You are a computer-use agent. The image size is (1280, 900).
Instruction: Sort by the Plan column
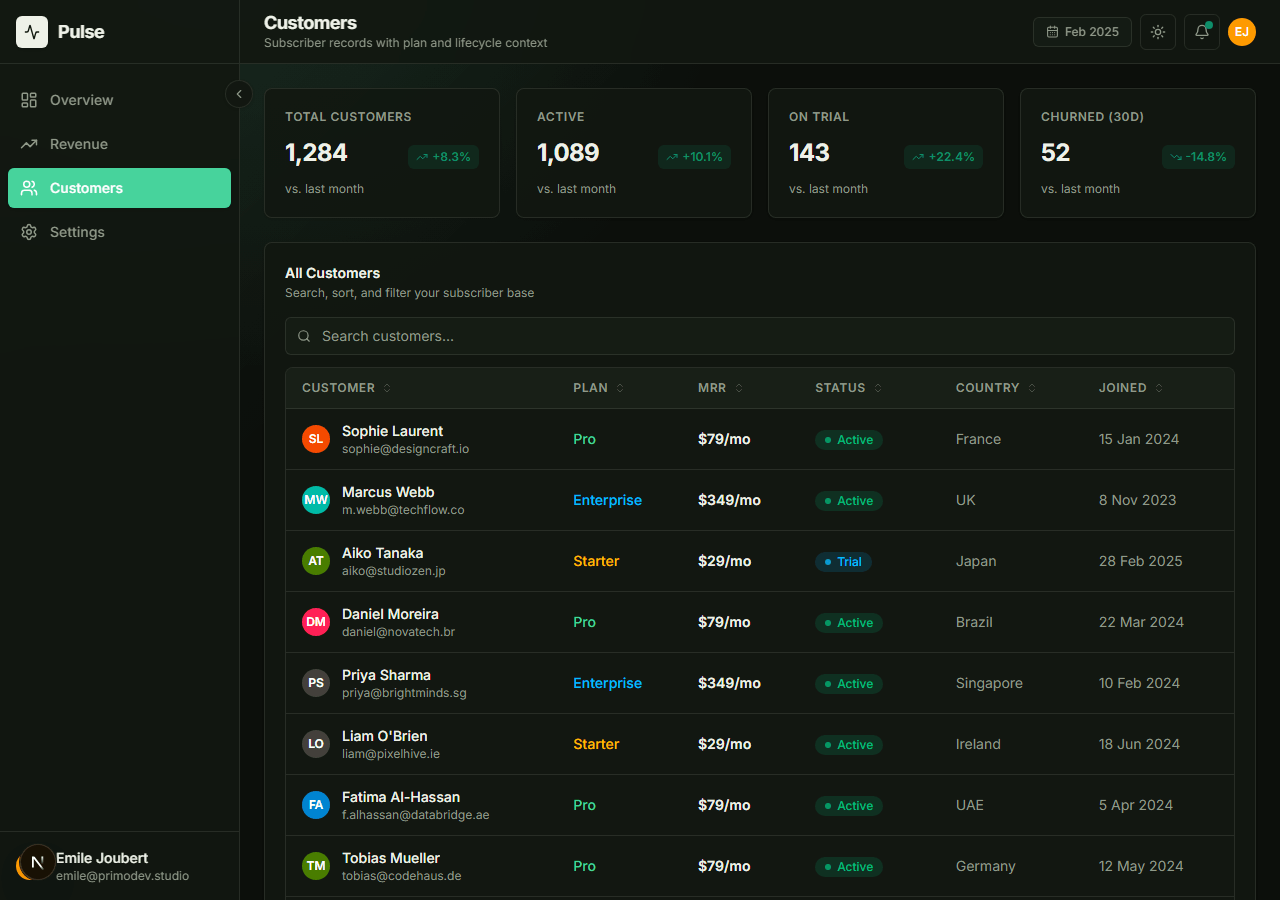click(x=598, y=388)
